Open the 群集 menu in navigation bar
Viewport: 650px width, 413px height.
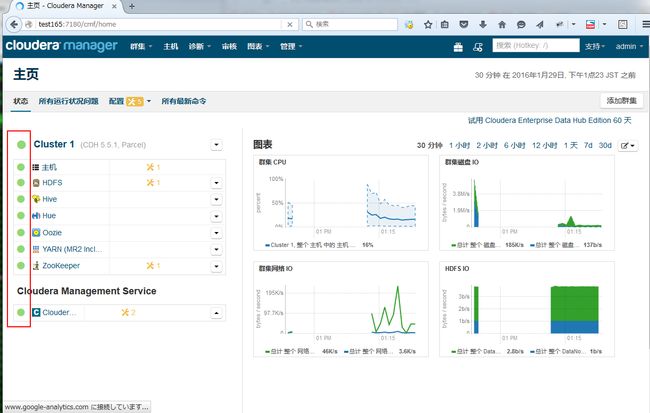coord(141,46)
